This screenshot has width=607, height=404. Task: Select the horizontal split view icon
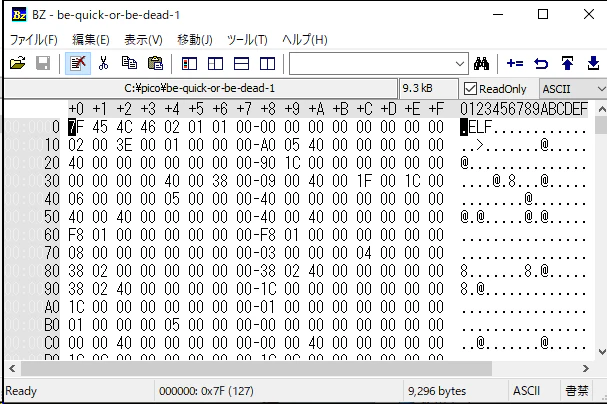(241, 63)
